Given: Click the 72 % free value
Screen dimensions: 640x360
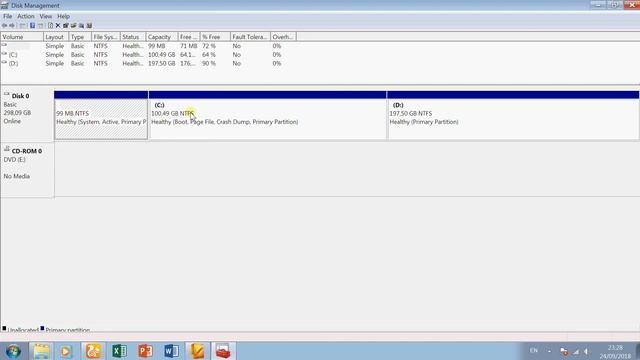Looking at the screenshot, I should pyautogui.click(x=209, y=46).
